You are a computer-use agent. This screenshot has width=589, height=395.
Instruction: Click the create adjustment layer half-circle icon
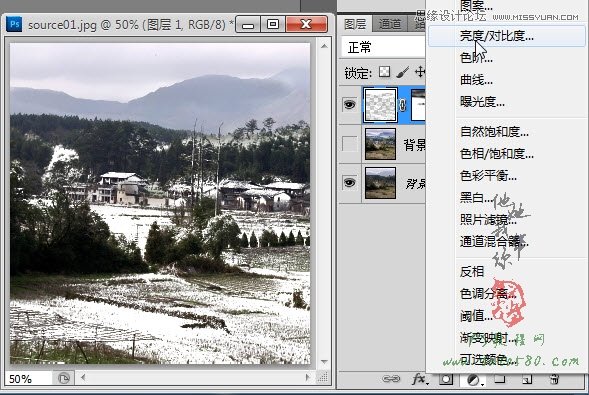pos(474,380)
